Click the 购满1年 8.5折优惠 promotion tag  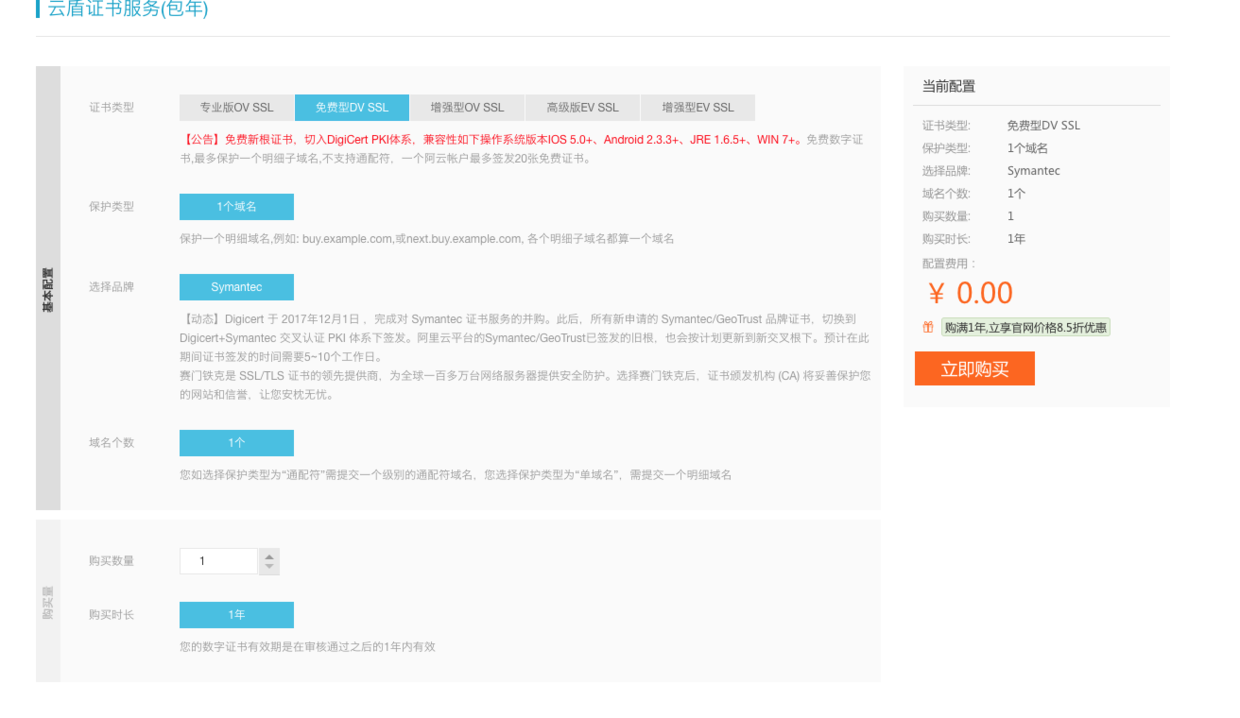[1026, 327]
